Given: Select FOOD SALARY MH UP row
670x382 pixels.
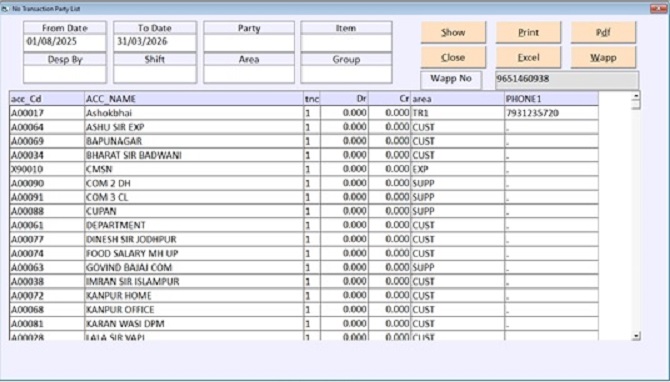Looking at the screenshot, I should tap(304, 253).
